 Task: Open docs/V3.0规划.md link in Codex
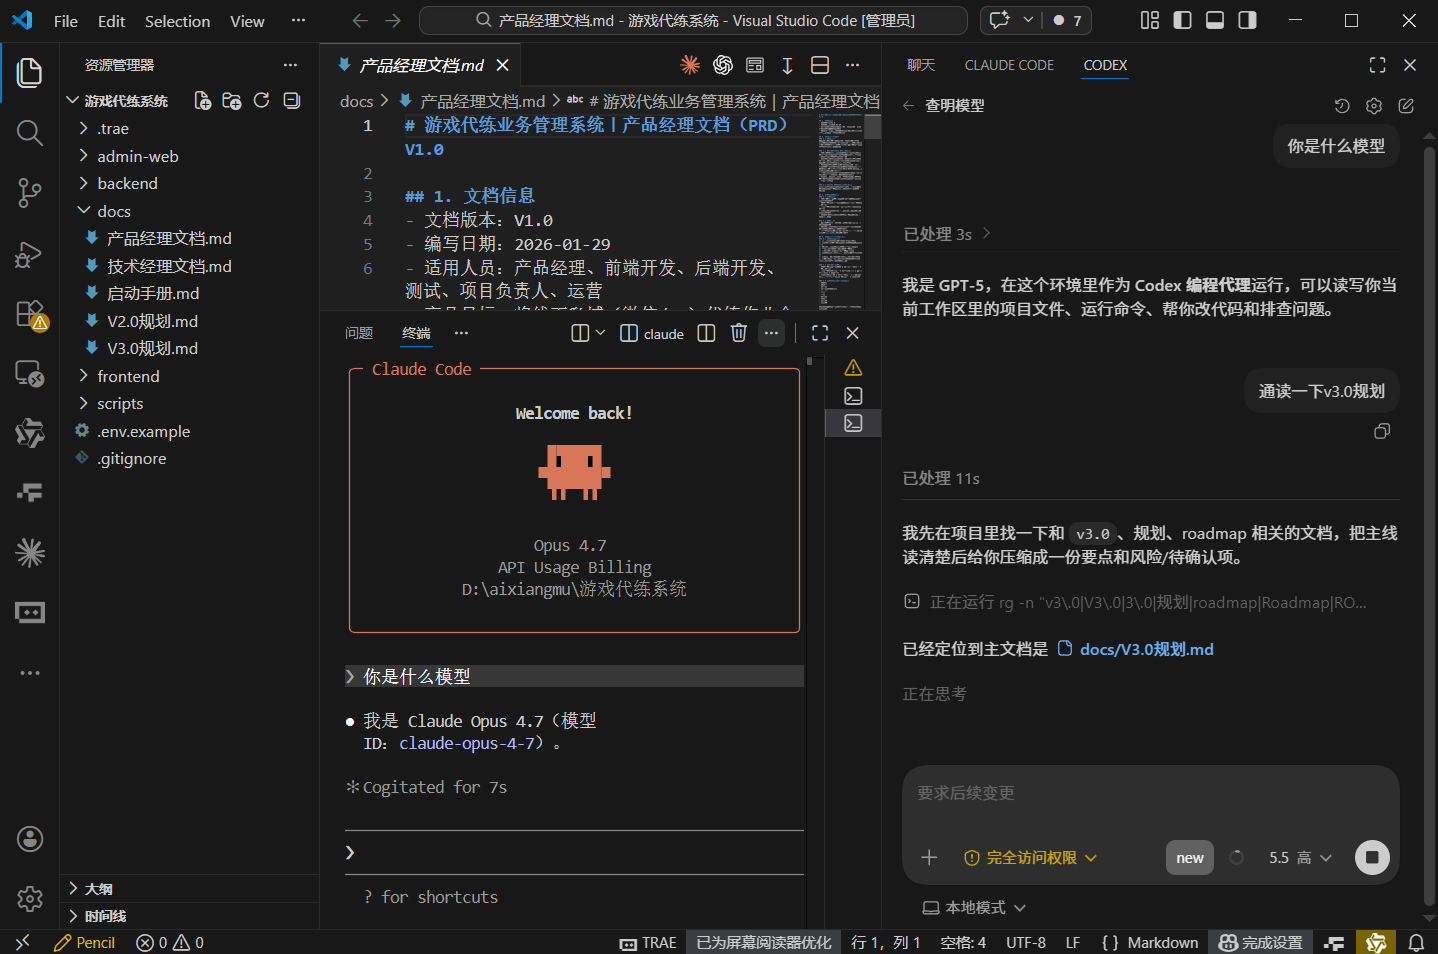point(1136,649)
